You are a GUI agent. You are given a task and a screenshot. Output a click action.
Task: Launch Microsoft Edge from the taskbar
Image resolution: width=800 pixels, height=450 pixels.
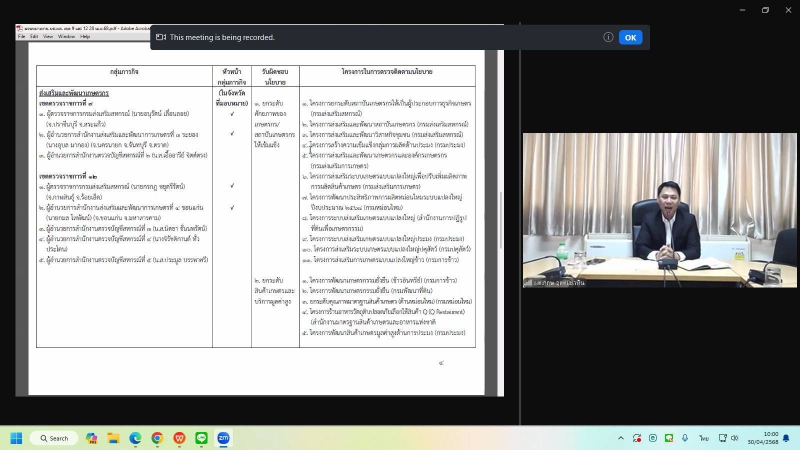pos(136,438)
